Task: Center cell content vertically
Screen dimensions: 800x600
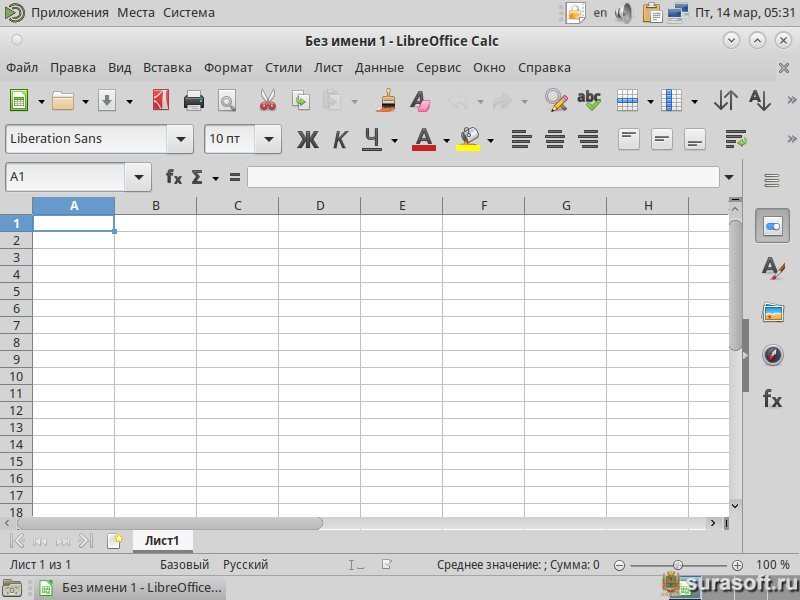Action: click(662, 139)
